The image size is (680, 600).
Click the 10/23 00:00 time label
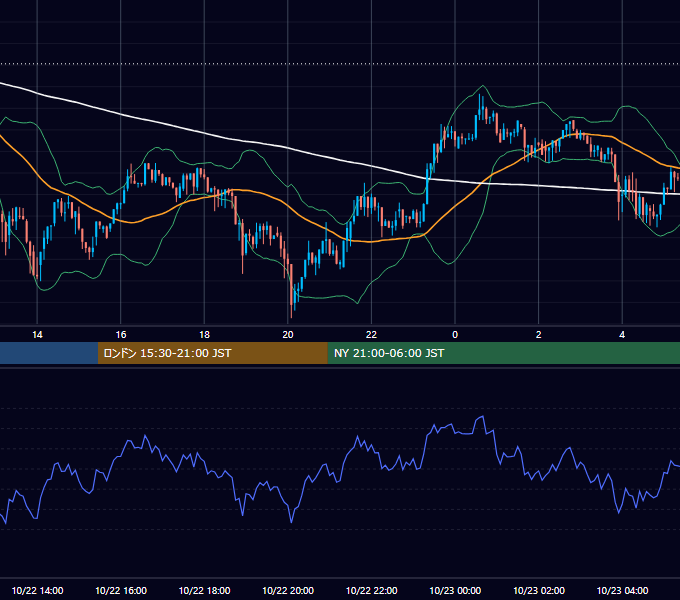pos(455,590)
